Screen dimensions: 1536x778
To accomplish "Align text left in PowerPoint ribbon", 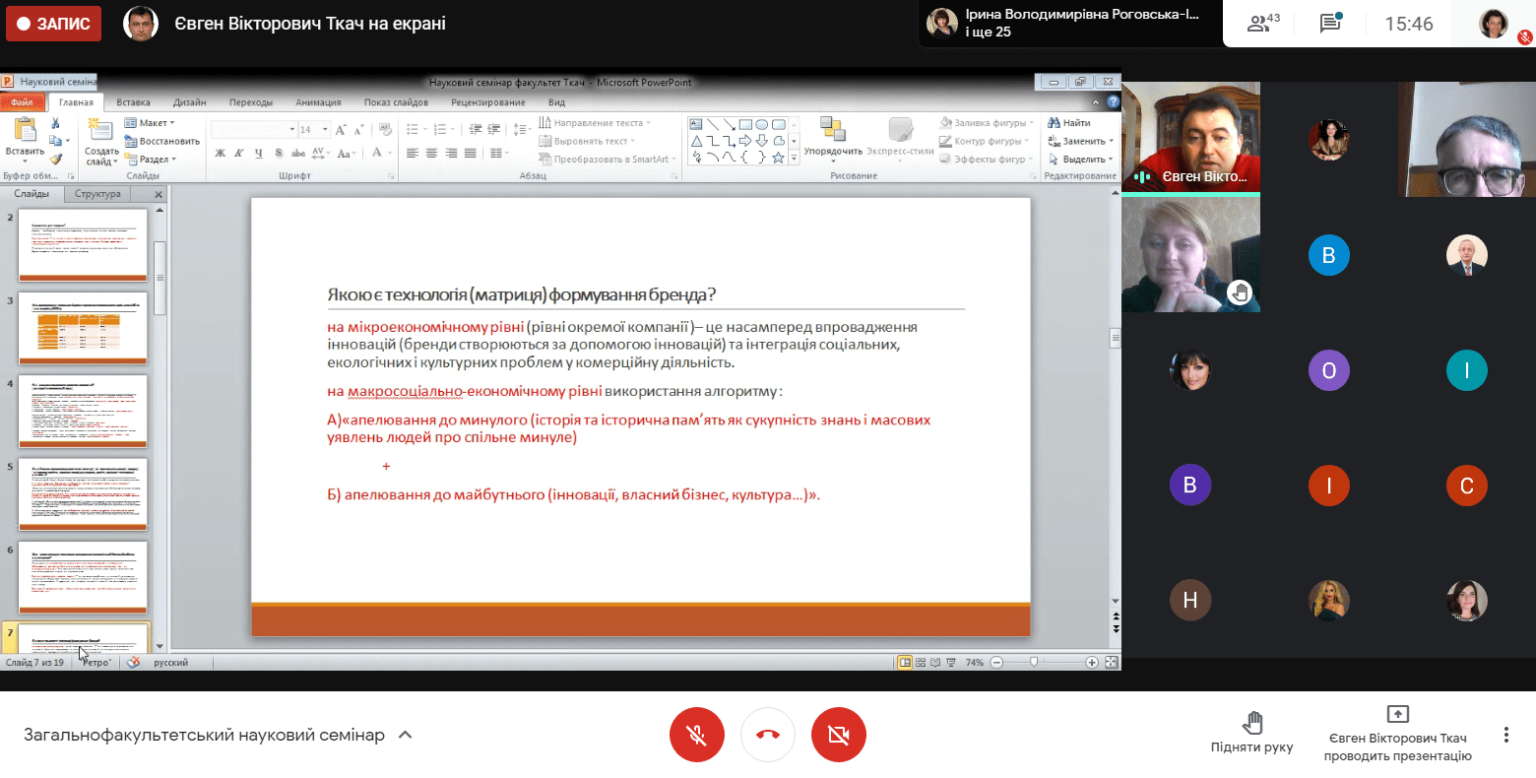I will [x=412, y=153].
